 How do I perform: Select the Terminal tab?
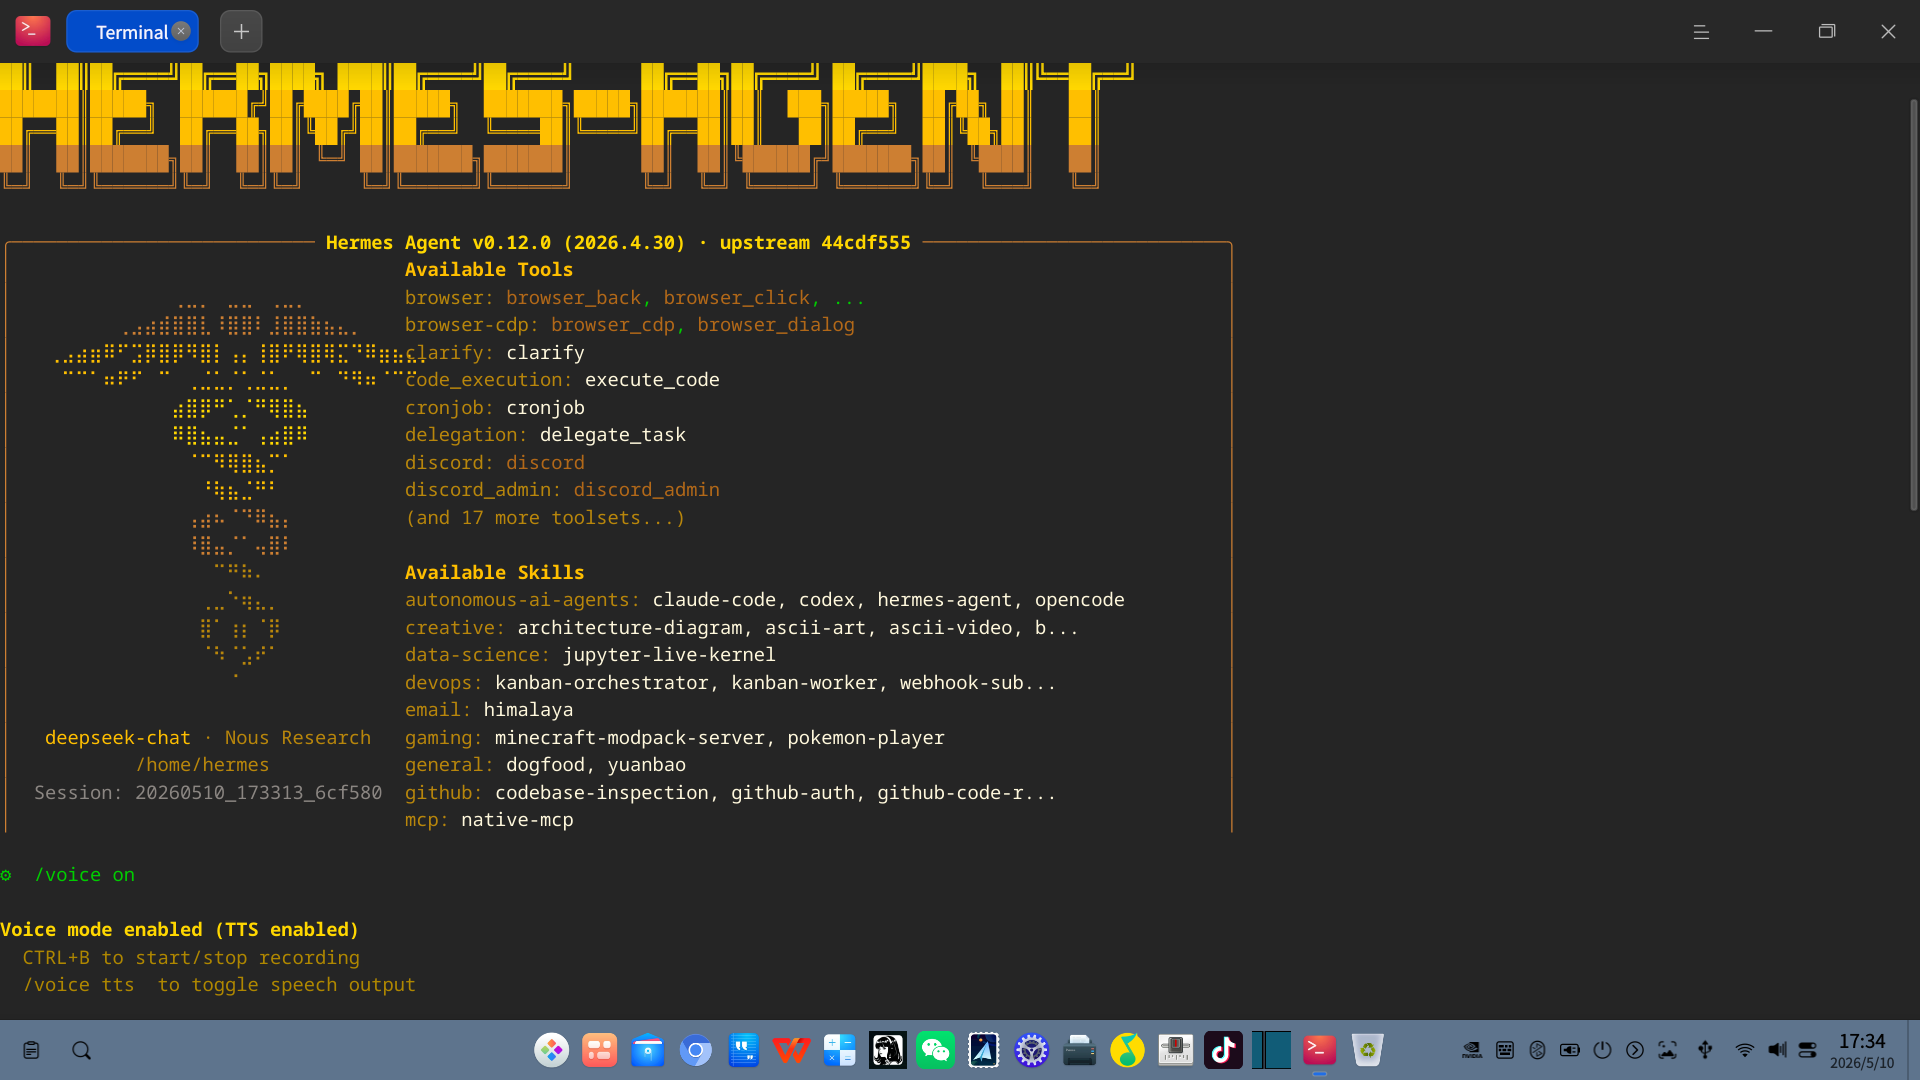coord(132,32)
